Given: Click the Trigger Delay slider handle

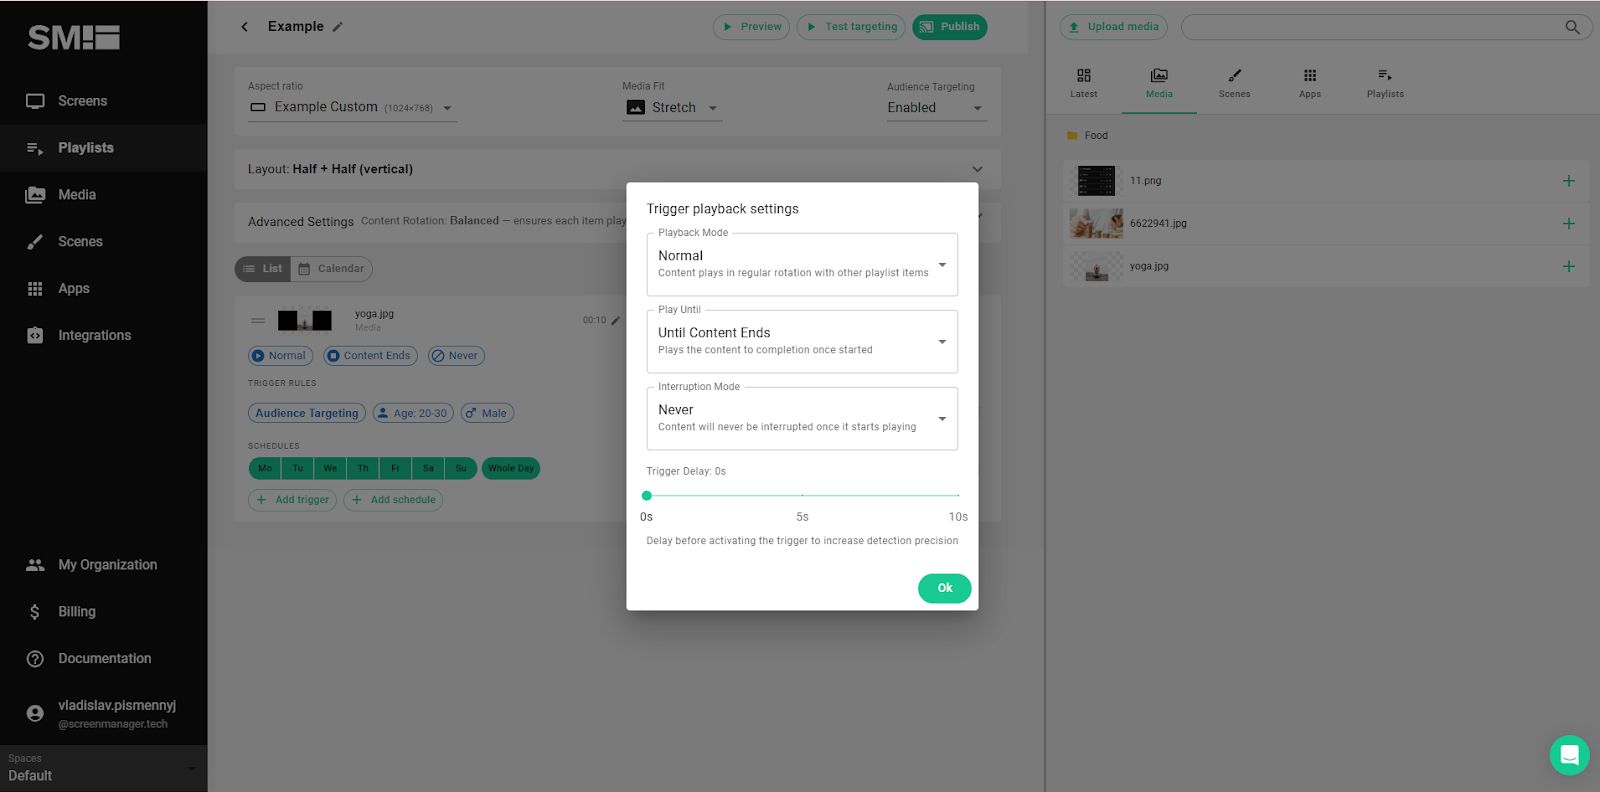Looking at the screenshot, I should click(647, 496).
